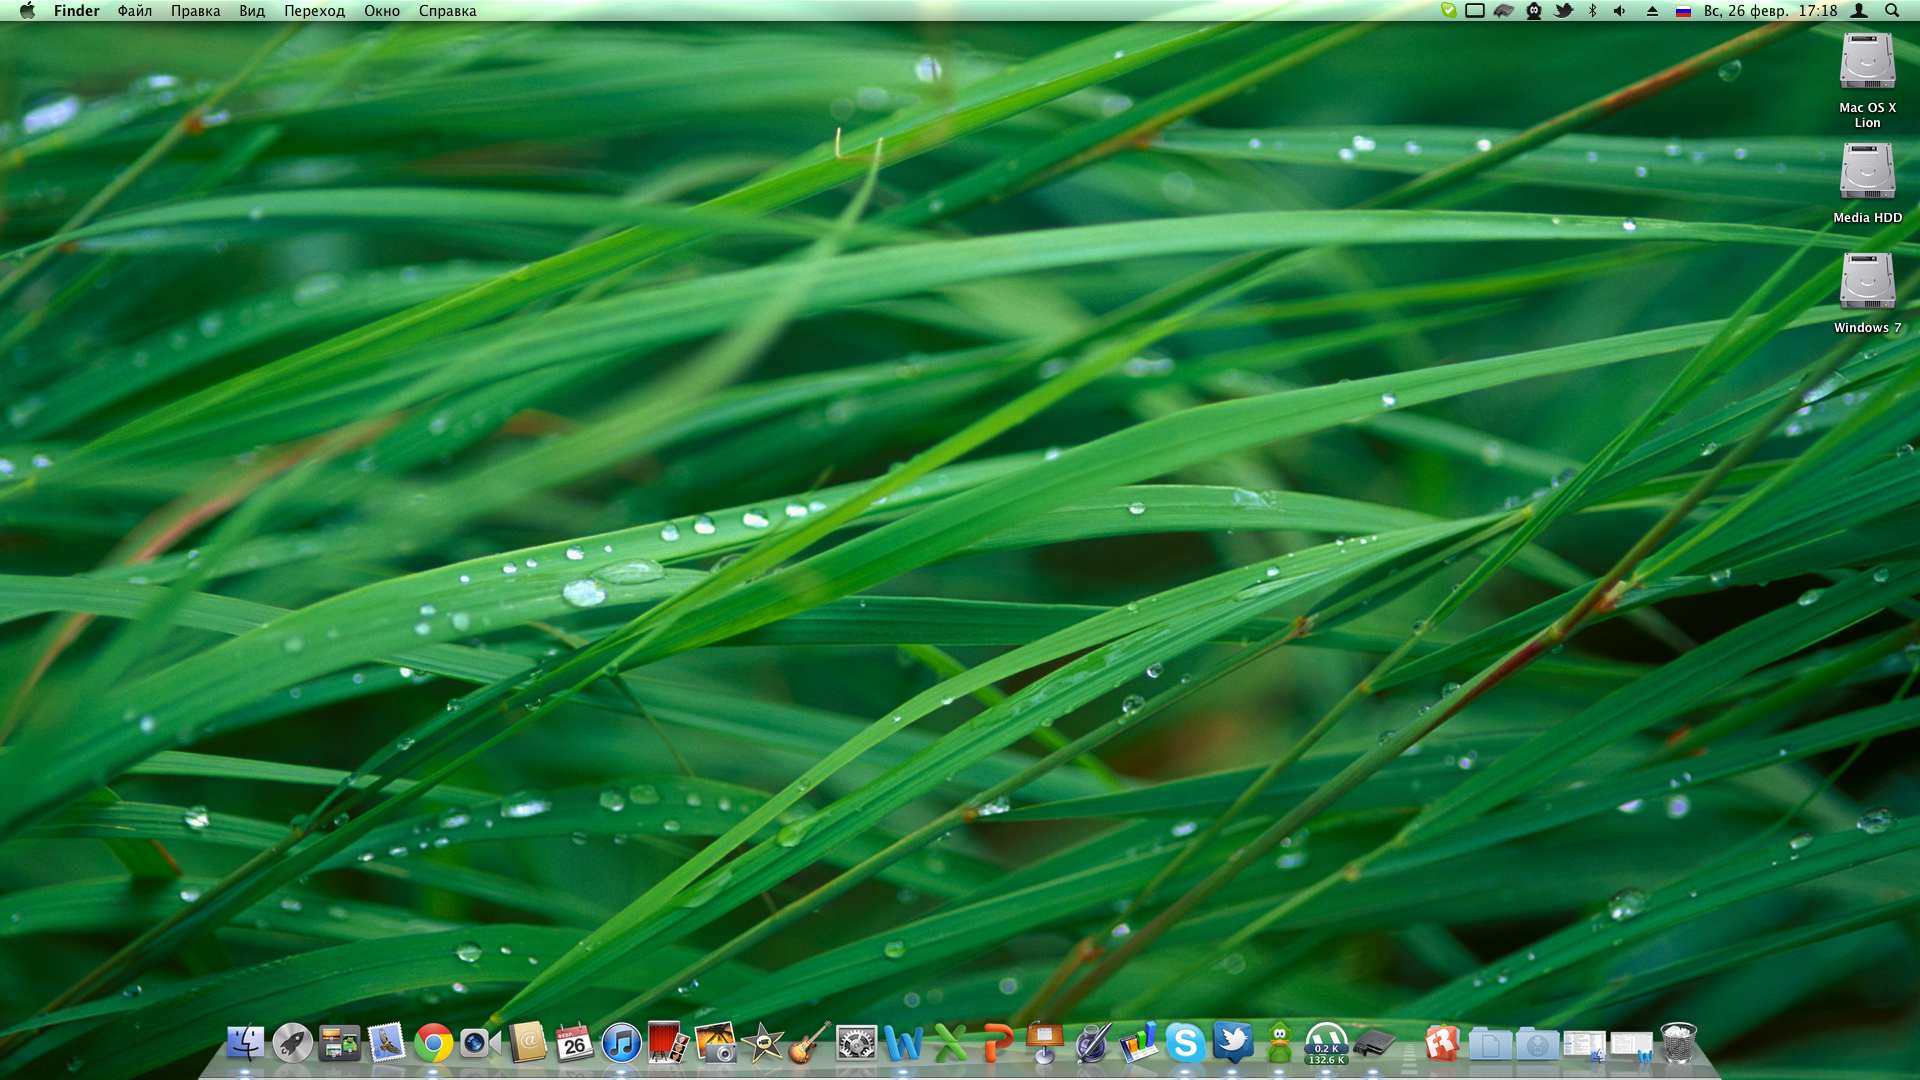Launch iTunes from the Dock
Image resolution: width=1920 pixels, height=1080 pixels.
point(622,1043)
